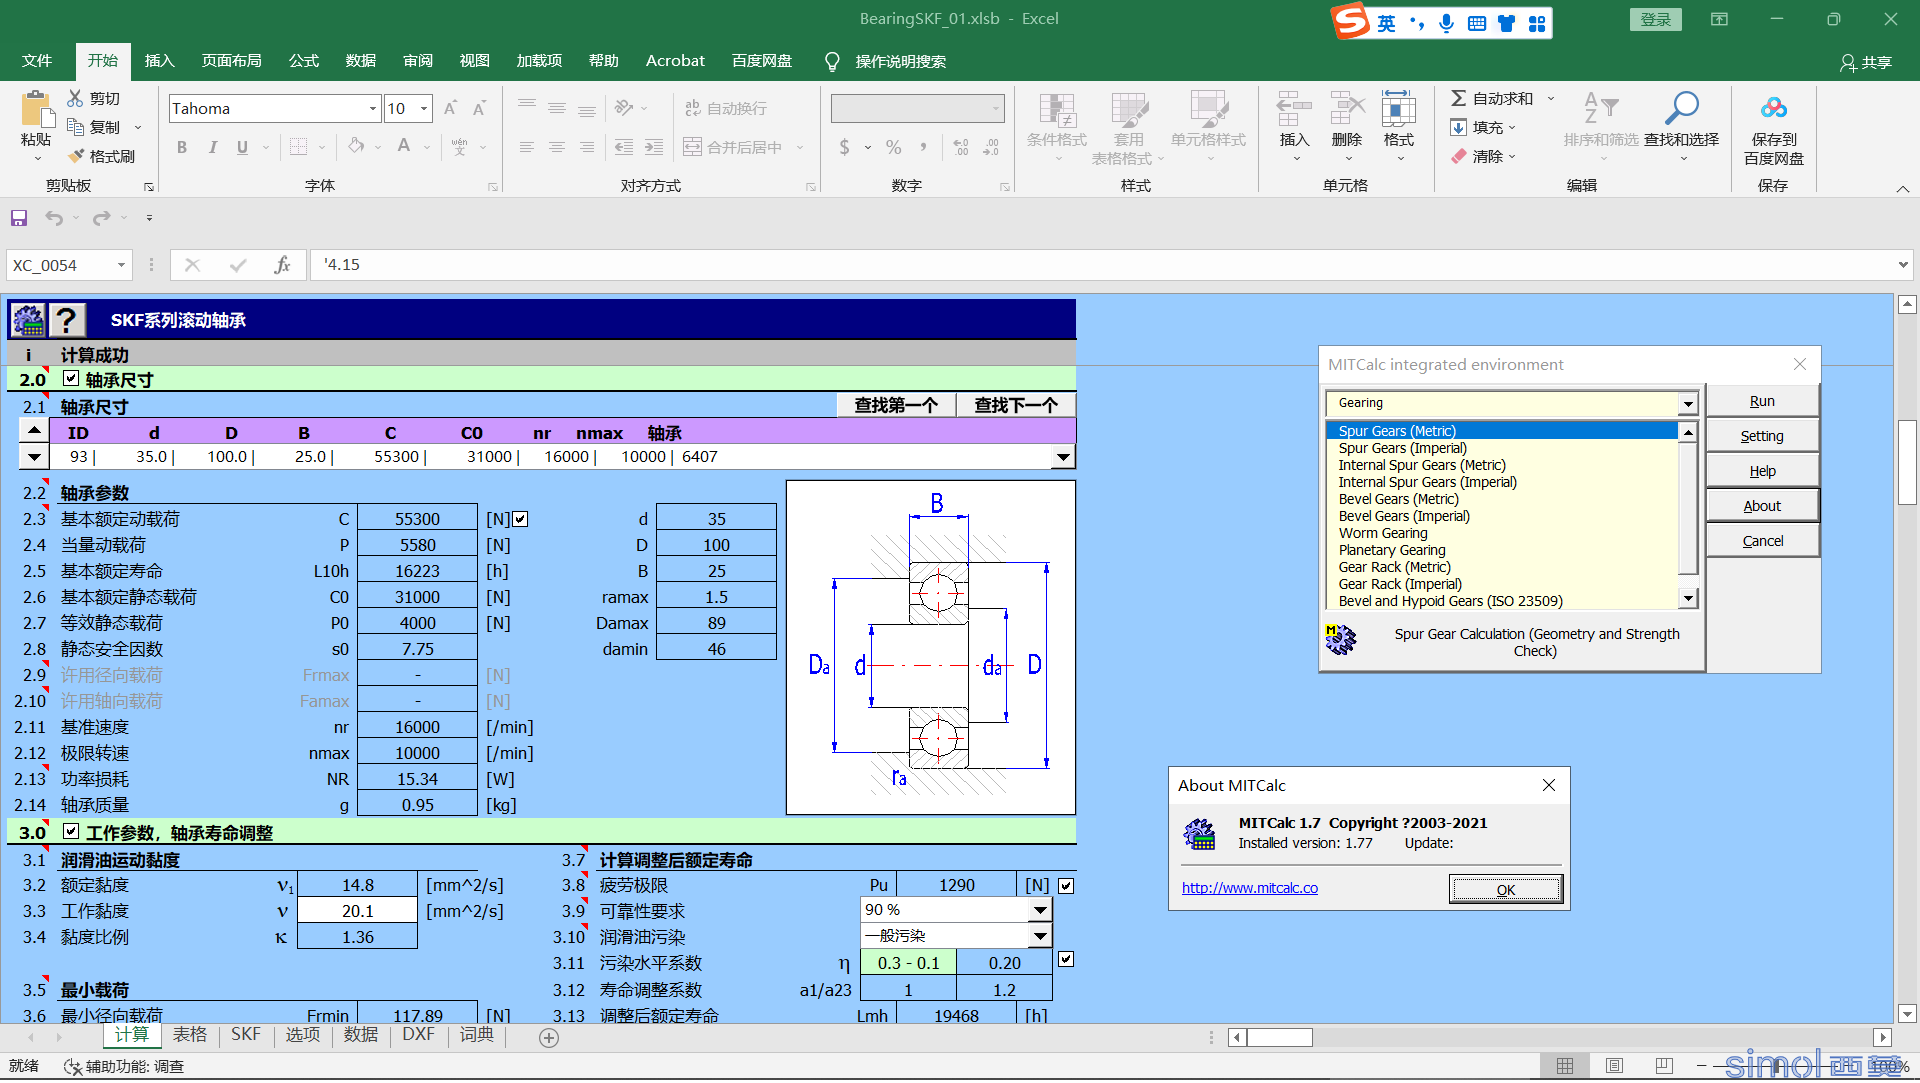Click the Merge and Center icon

692,147
